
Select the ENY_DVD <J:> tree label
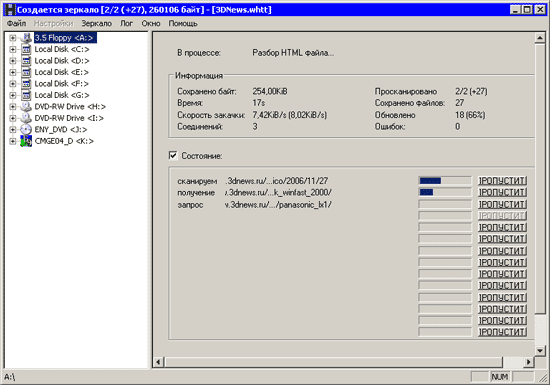click(x=61, y=129)
